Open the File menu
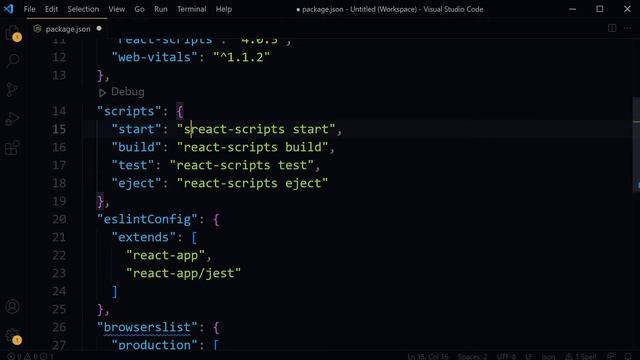Viewport: 640px width, 360px height. point(29,9)
